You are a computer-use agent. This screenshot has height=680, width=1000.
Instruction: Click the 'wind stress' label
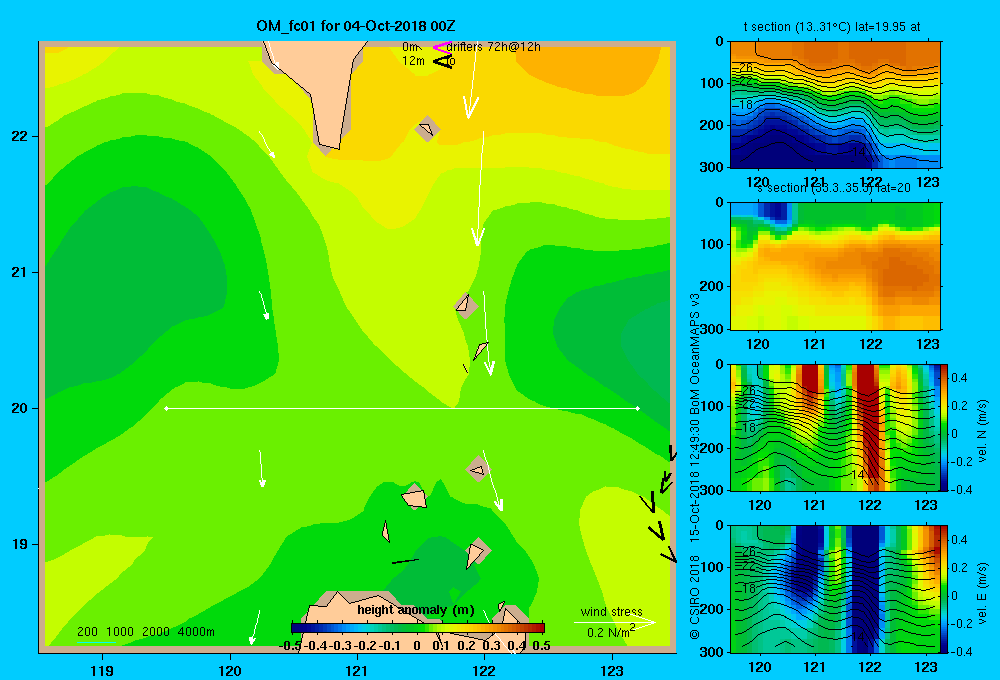611,611
